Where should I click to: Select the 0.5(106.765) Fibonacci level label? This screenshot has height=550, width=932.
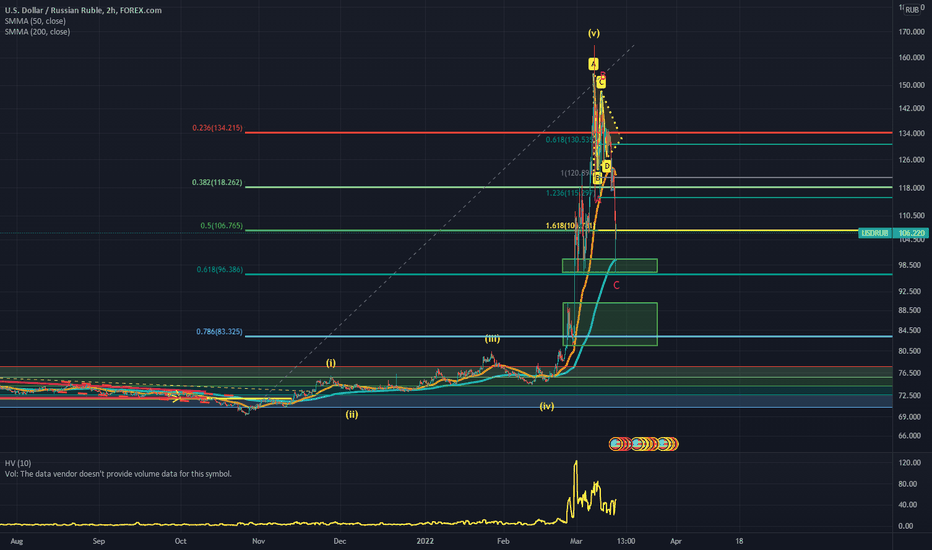[x=222, y=226]
